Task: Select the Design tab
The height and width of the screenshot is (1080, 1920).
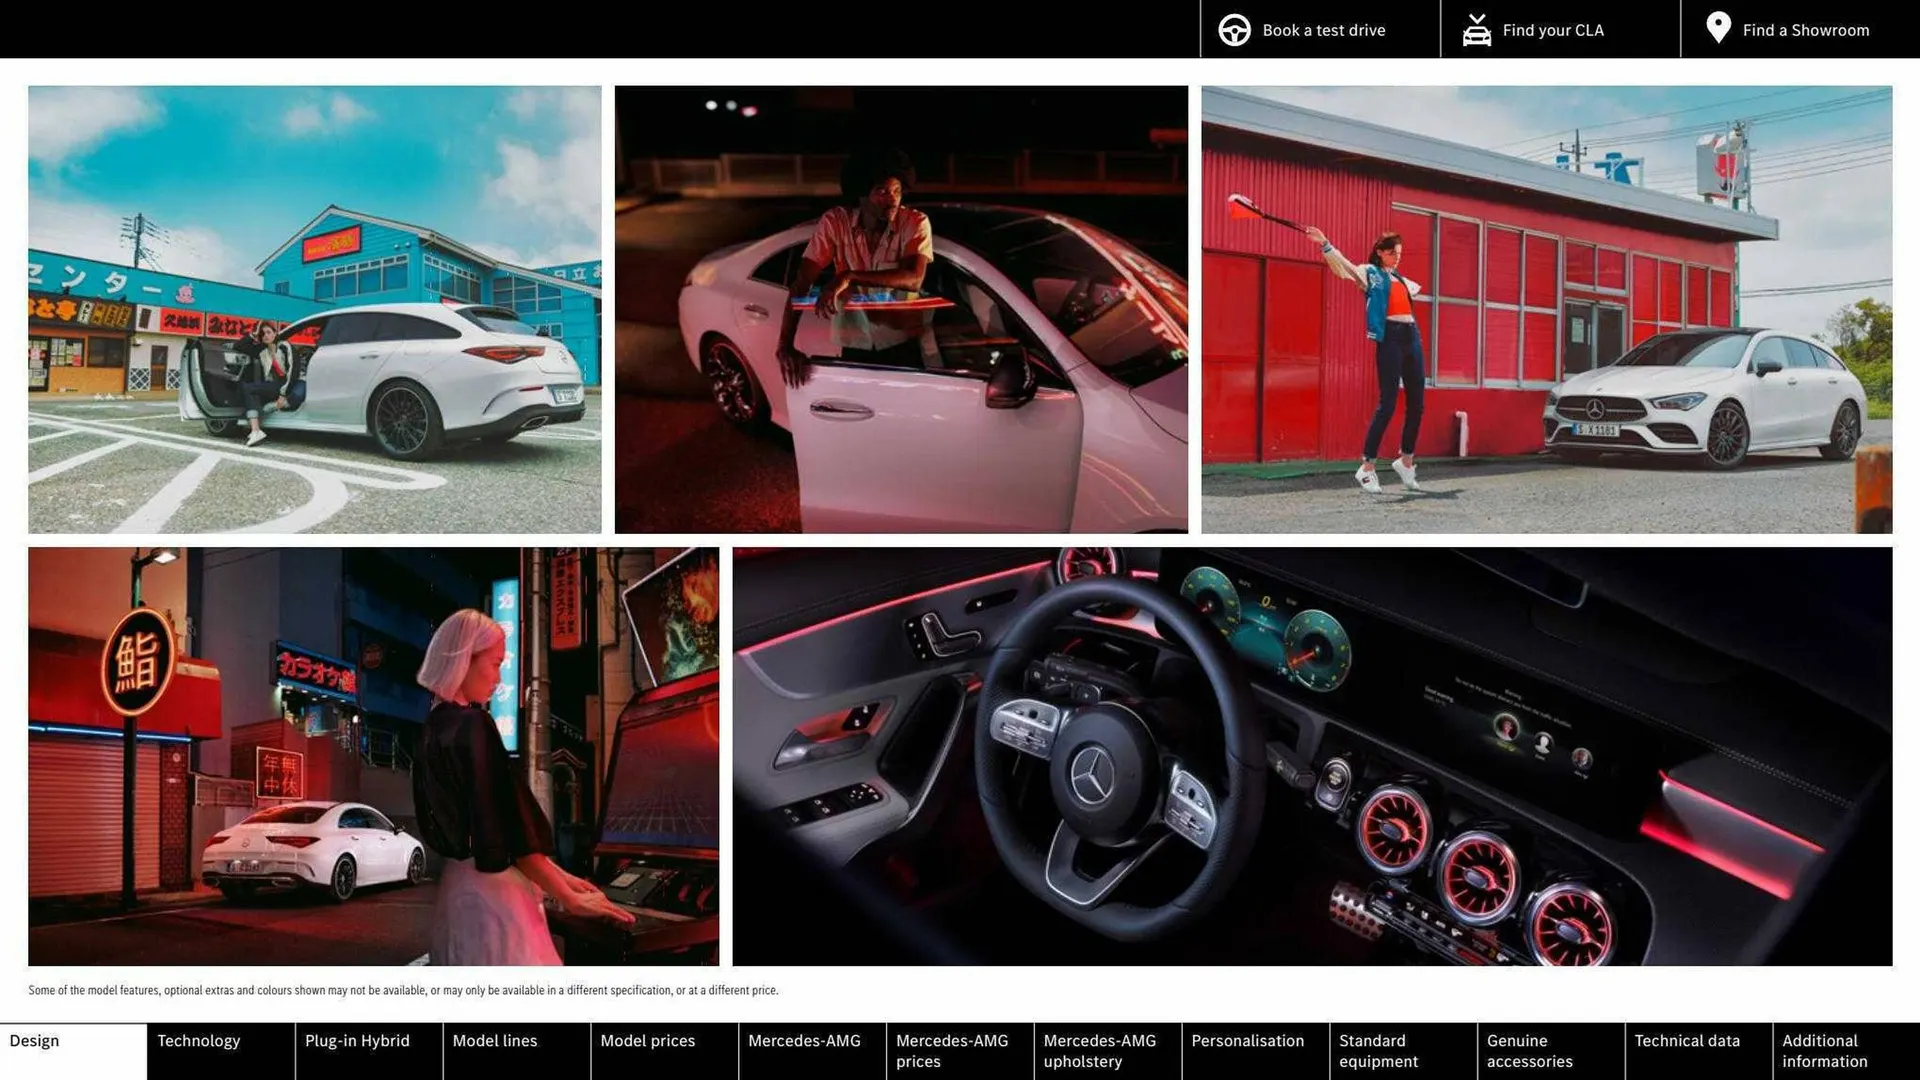Action: 36,1040
